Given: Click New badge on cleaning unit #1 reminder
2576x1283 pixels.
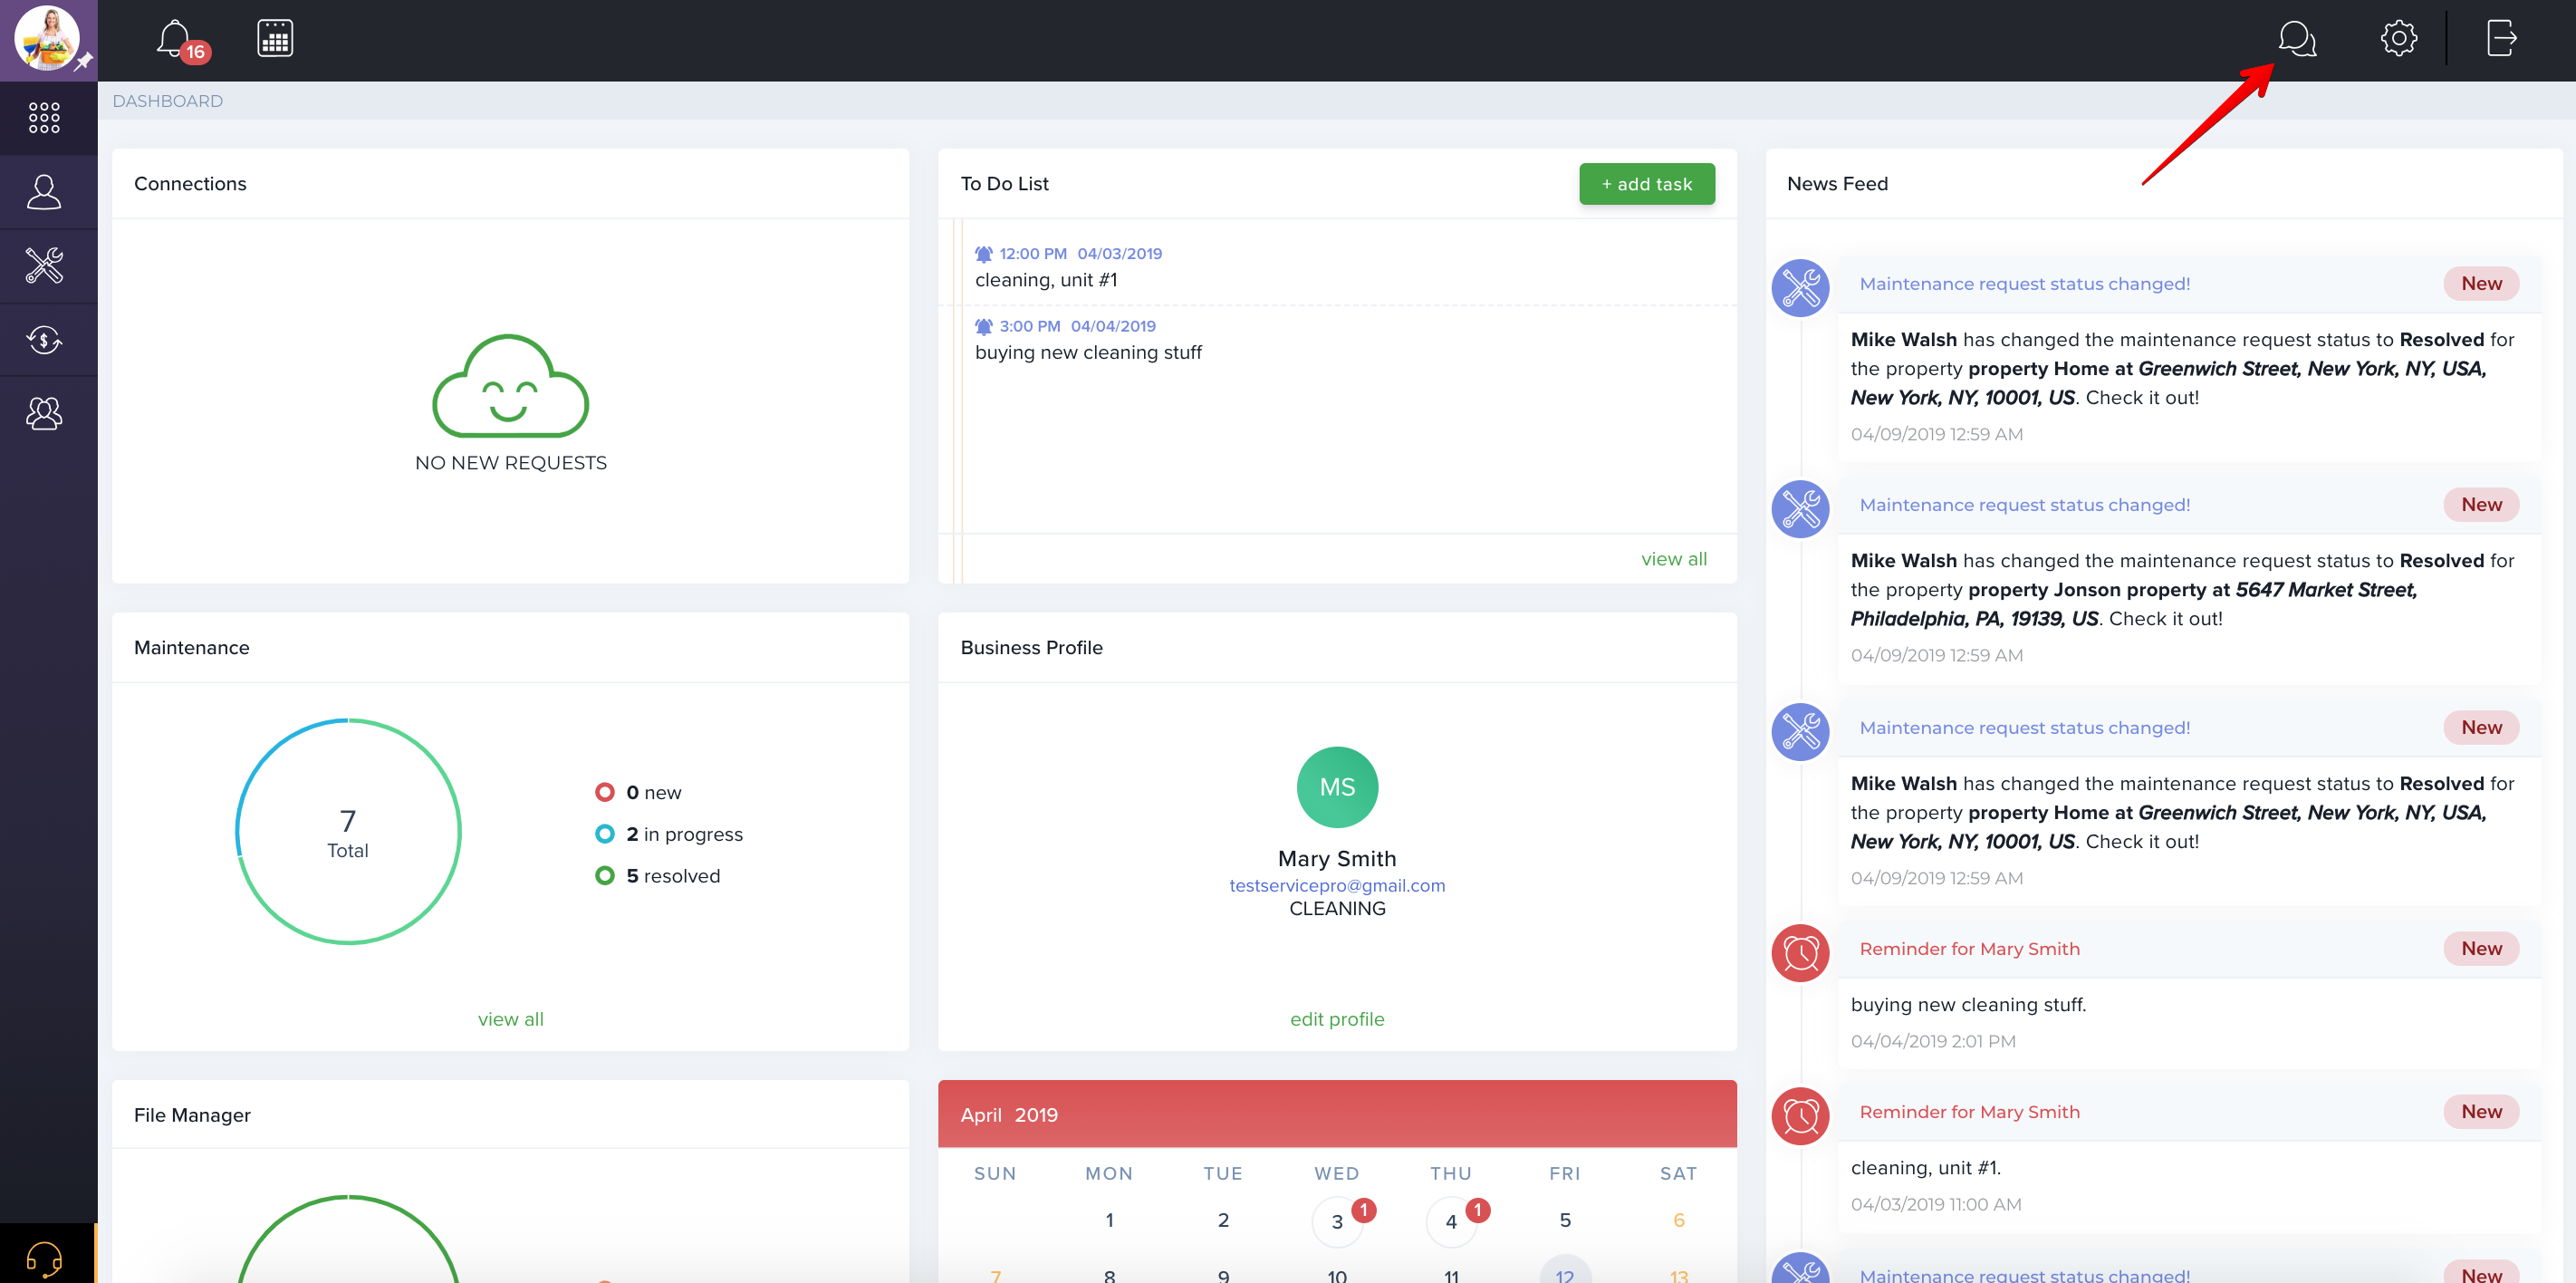Looking at the screenshot, I should pos(2481,1112).
